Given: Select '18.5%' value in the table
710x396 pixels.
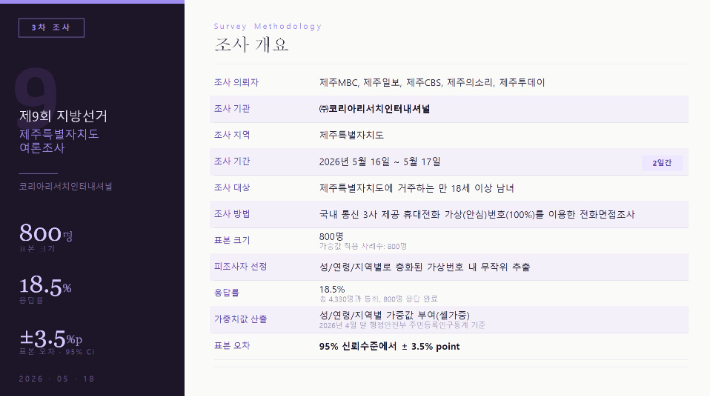Looking at the screenshot, I should (332, 289).
